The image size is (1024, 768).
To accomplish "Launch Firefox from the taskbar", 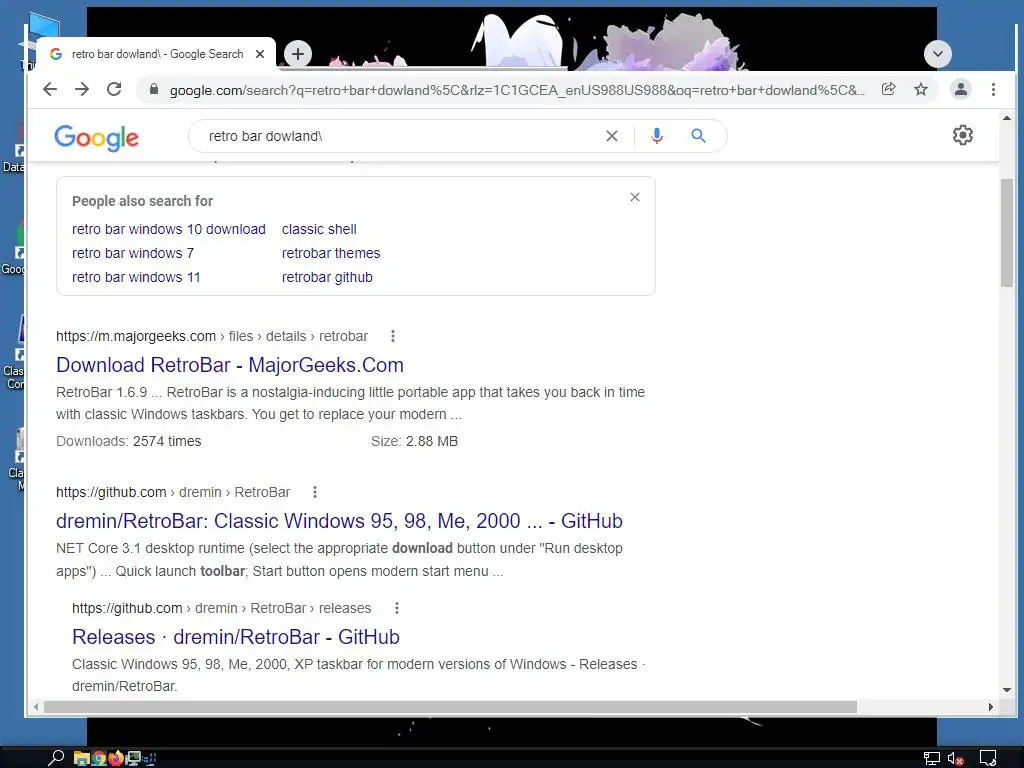I will [116, 758].
